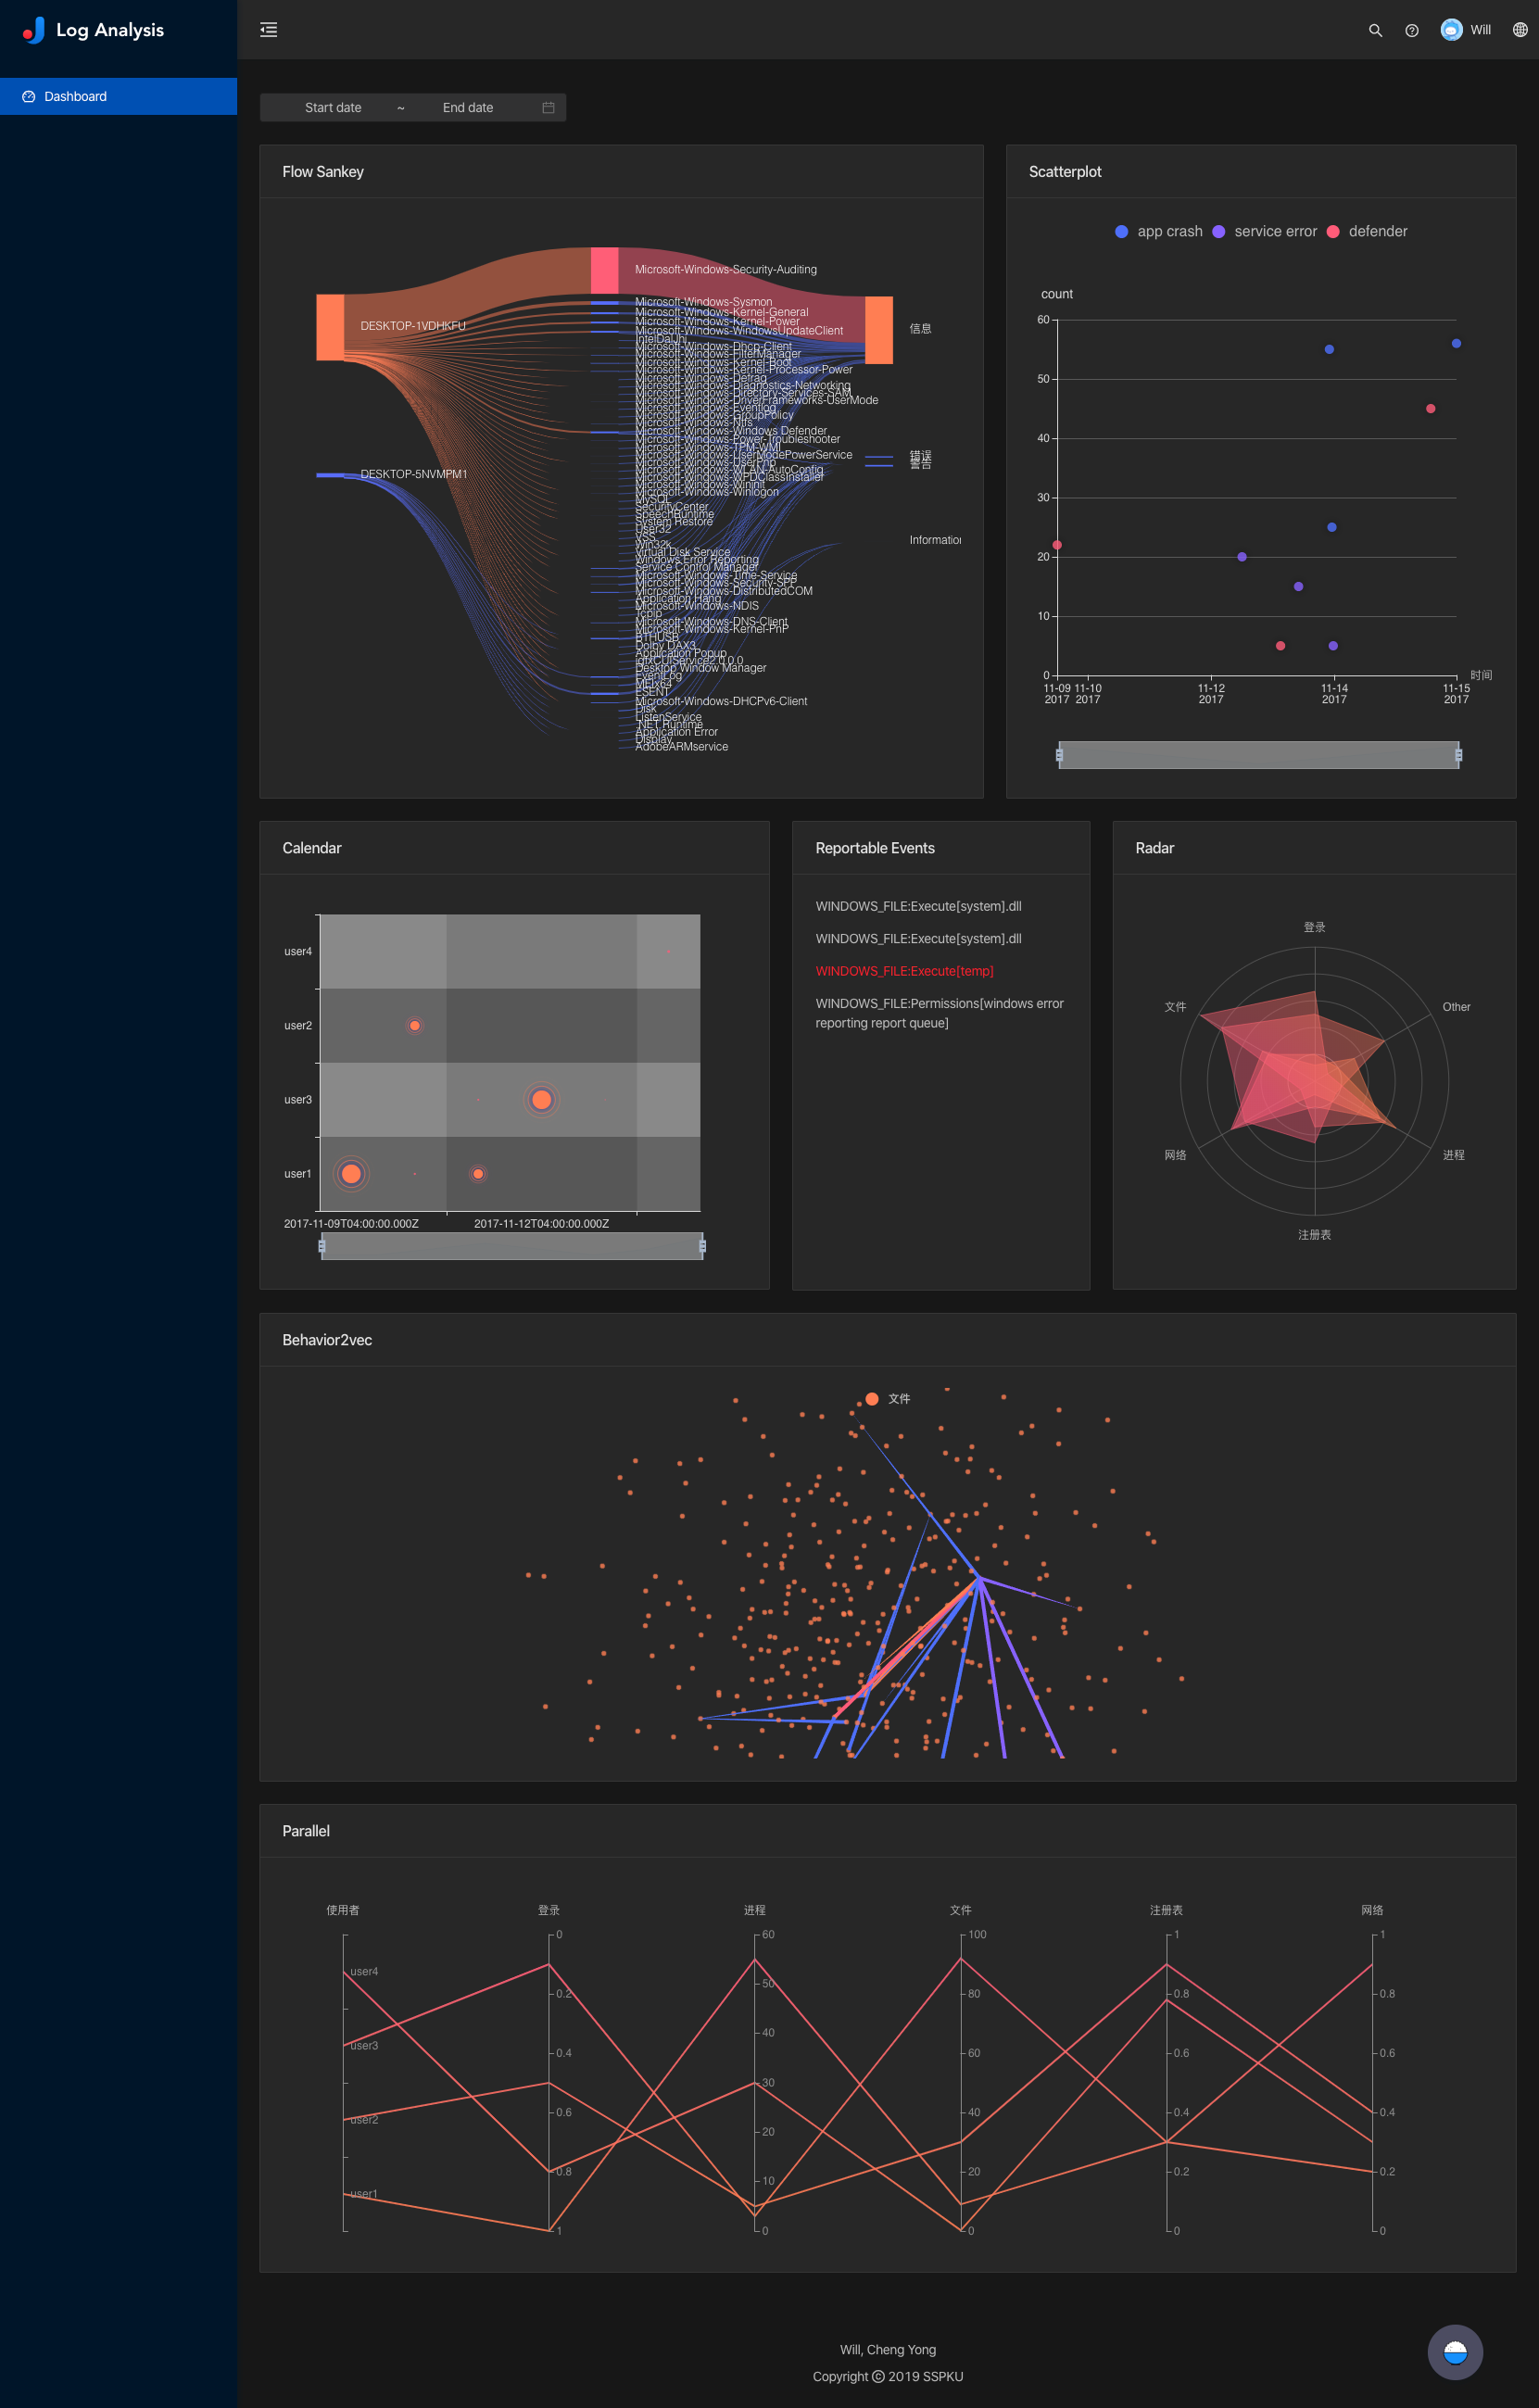This screenshot has height=2408, width=1539.
Task: Click the red WINDOWS_FILE:Execute[temp] event
Action: tap(904, 971)
